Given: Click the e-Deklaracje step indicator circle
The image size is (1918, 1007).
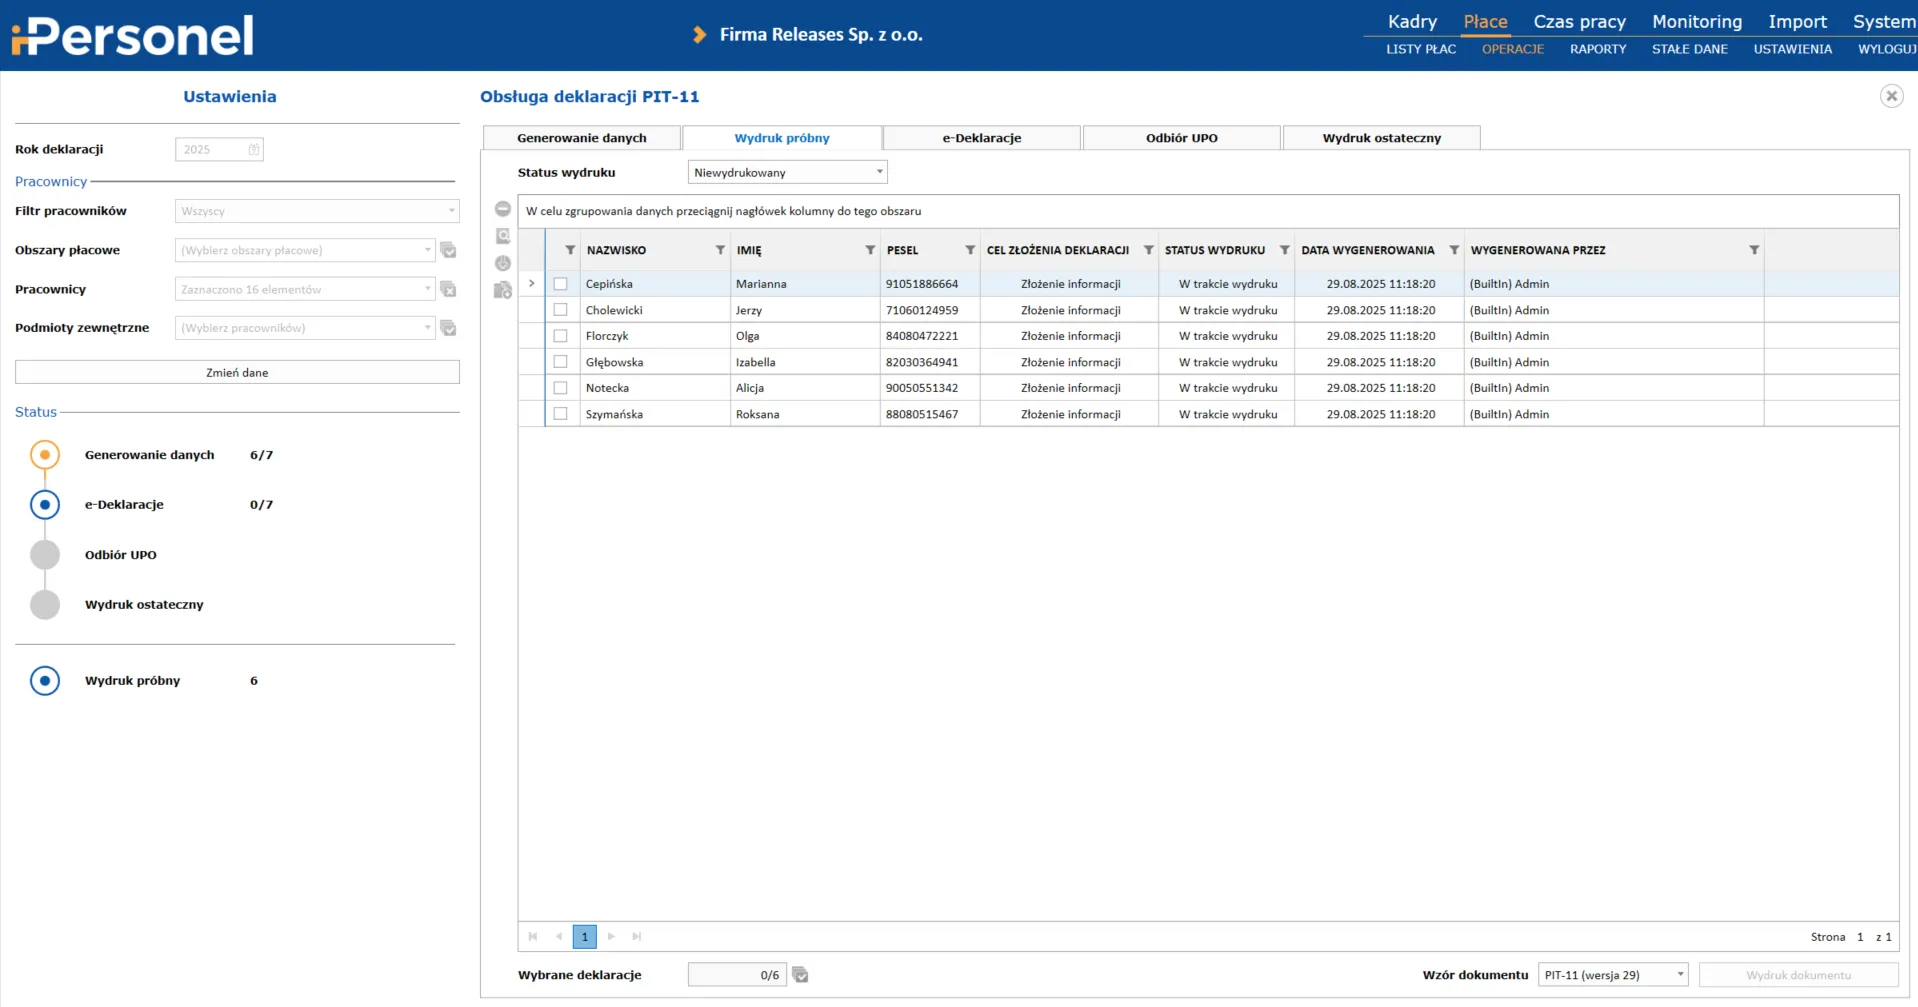Looking at the screenshot, I should click(x=45, y=505).
